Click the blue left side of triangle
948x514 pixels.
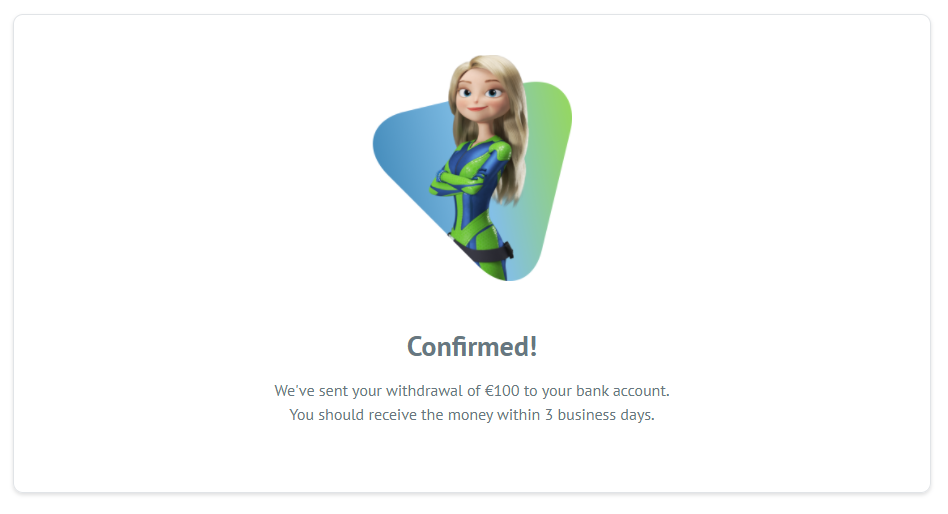pyautogui.click(x=405, y=145)
